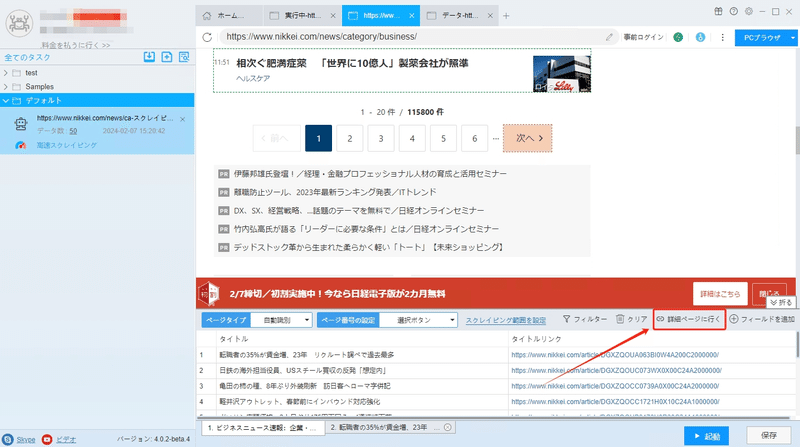Open the 選択ボタン page number dropdown
Image resolution: width=800 pixels, height=447 pixels.
click(418, 320)
